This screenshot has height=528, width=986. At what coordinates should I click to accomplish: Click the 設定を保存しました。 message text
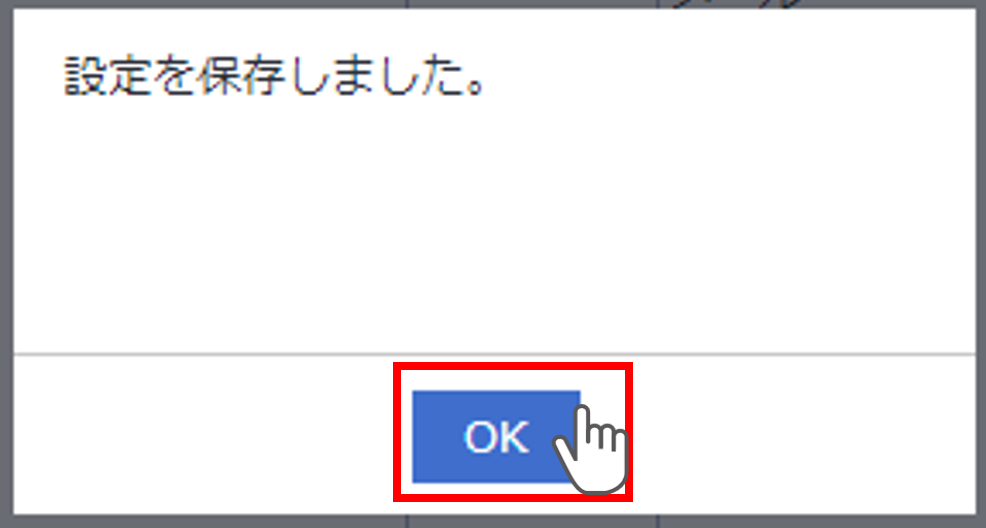tap(275, 77)
